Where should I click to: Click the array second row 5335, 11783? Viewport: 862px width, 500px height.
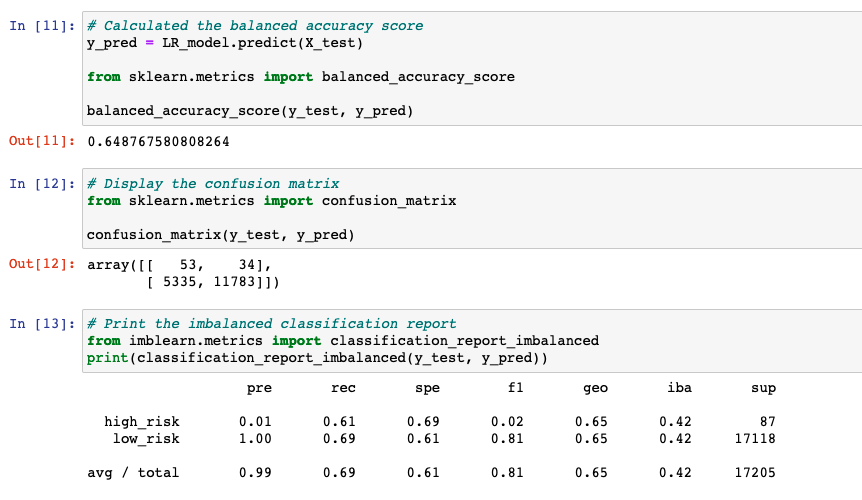[x=213, y=282]
